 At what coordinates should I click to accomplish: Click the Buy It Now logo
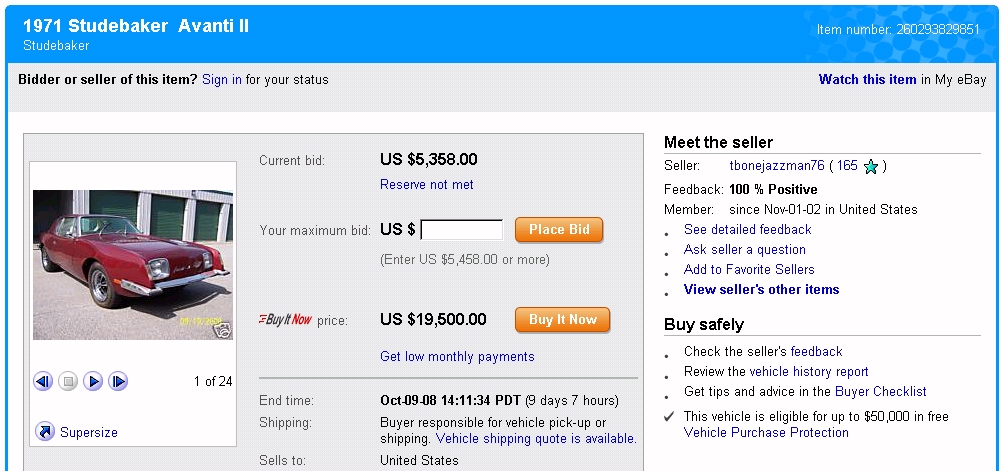(286, 320)
